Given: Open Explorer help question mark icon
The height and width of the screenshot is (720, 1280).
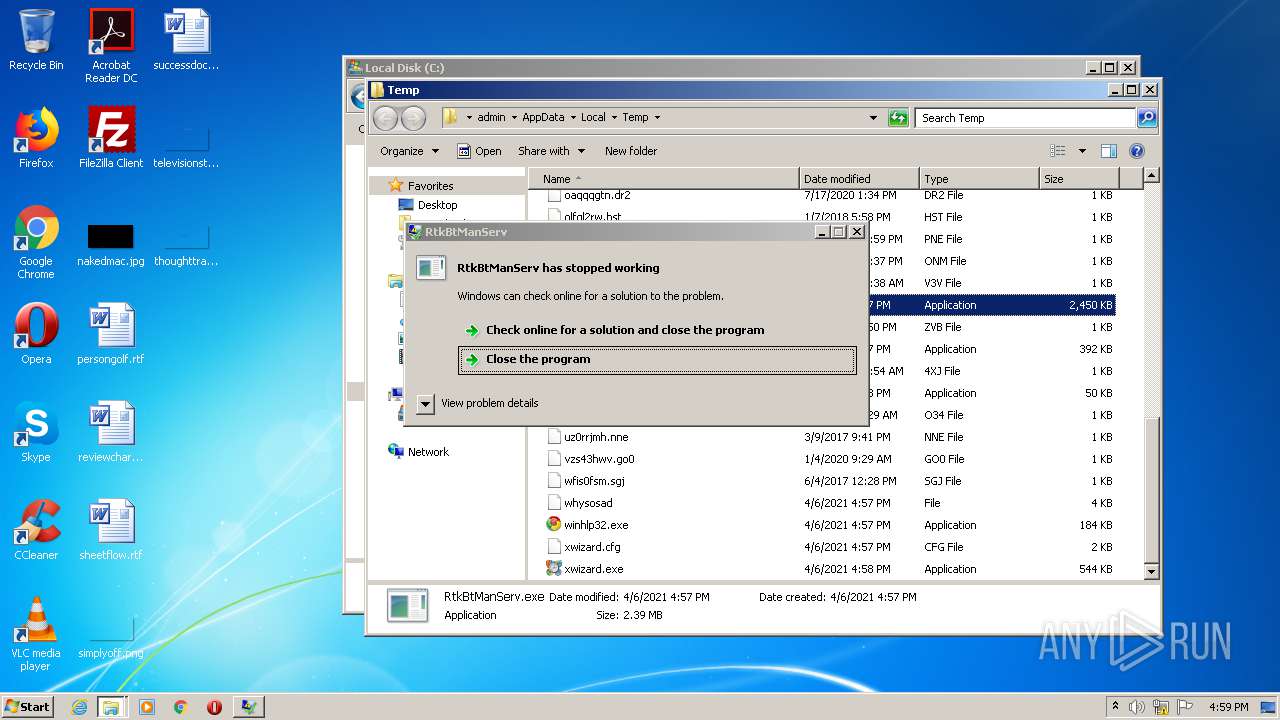Looking at the screenshot, I should [1136, 151].
